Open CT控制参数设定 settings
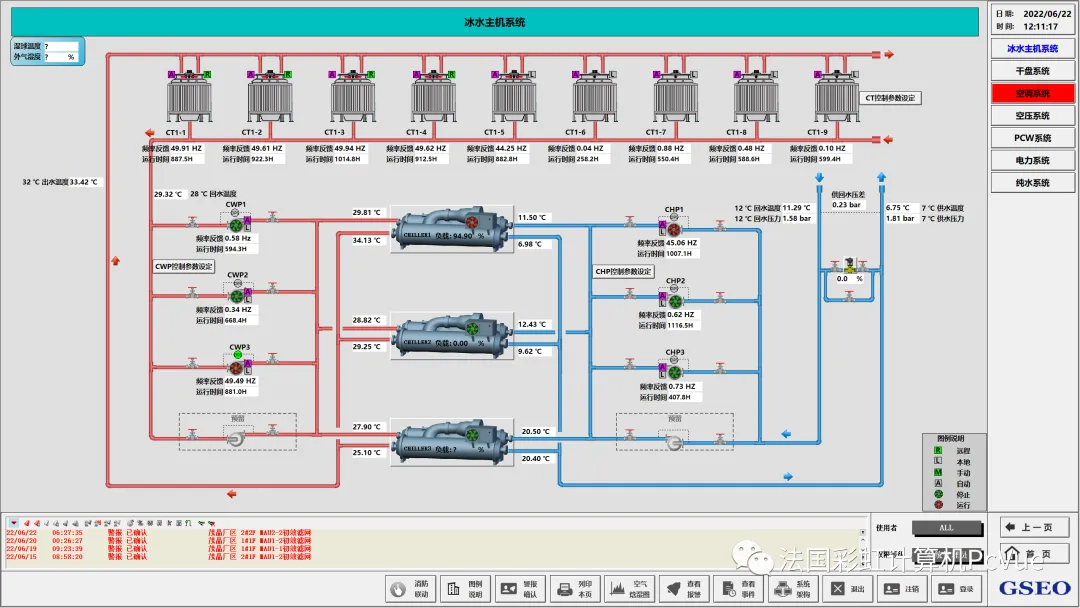This screenshot has width=1080, height=608. 890,98
